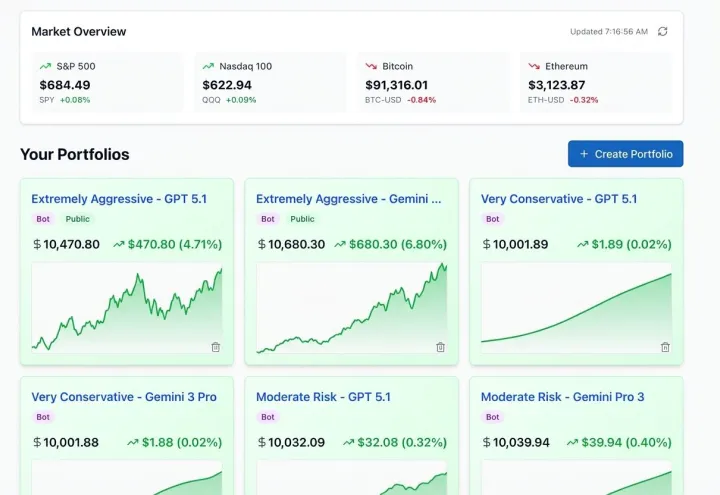
Task: Click the plus icon in Create Portfolio
Action: point(584,154)
